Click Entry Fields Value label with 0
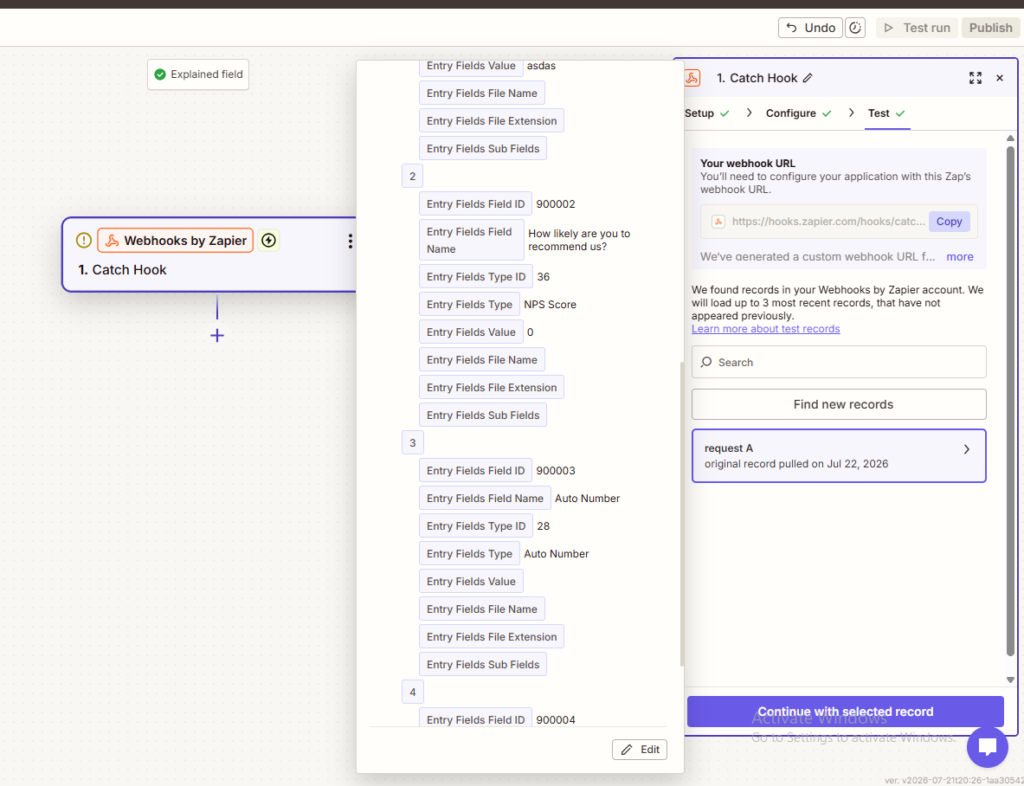This screenshot has width=1024, height=786. (x=471, y=332)
